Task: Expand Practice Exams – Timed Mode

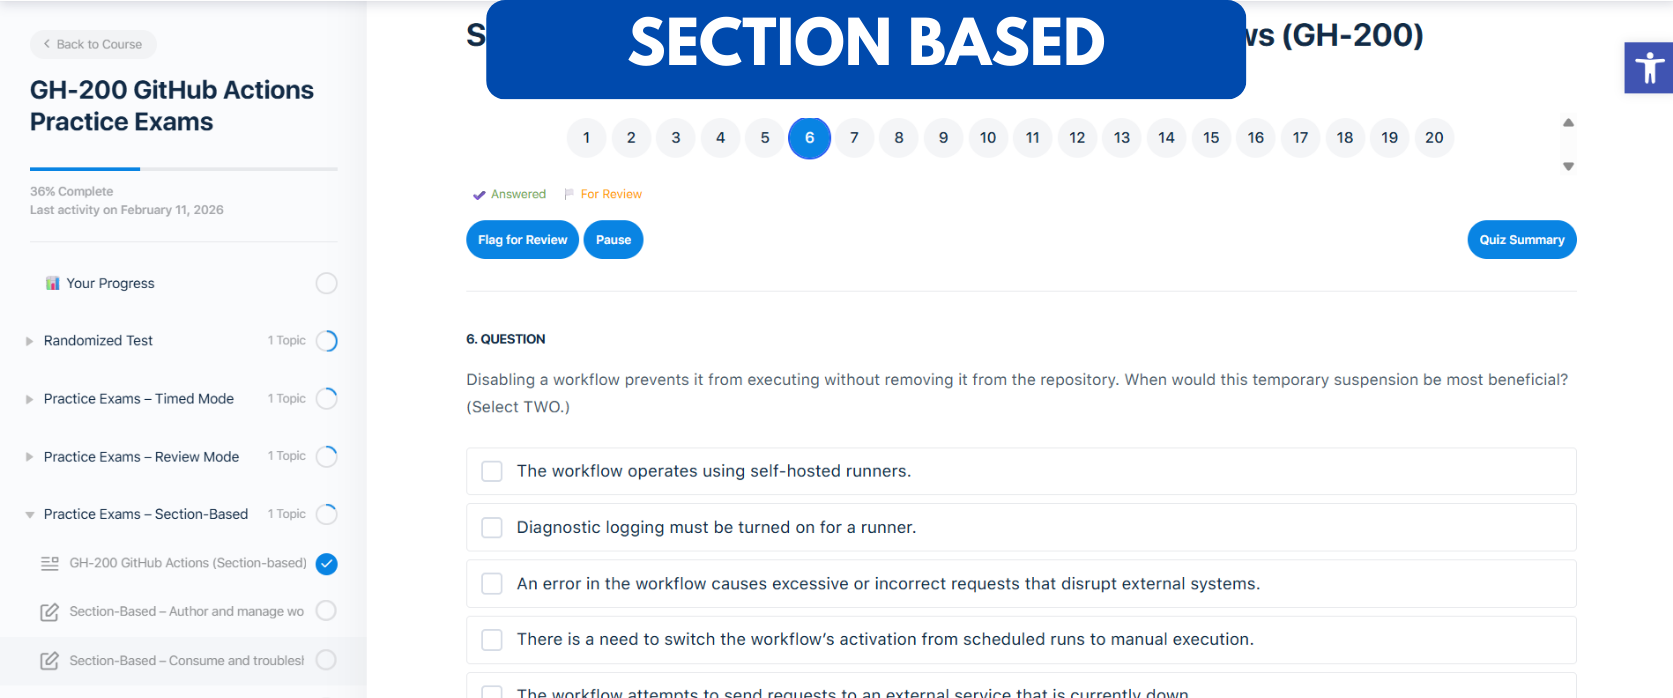Action: [29, 398]
